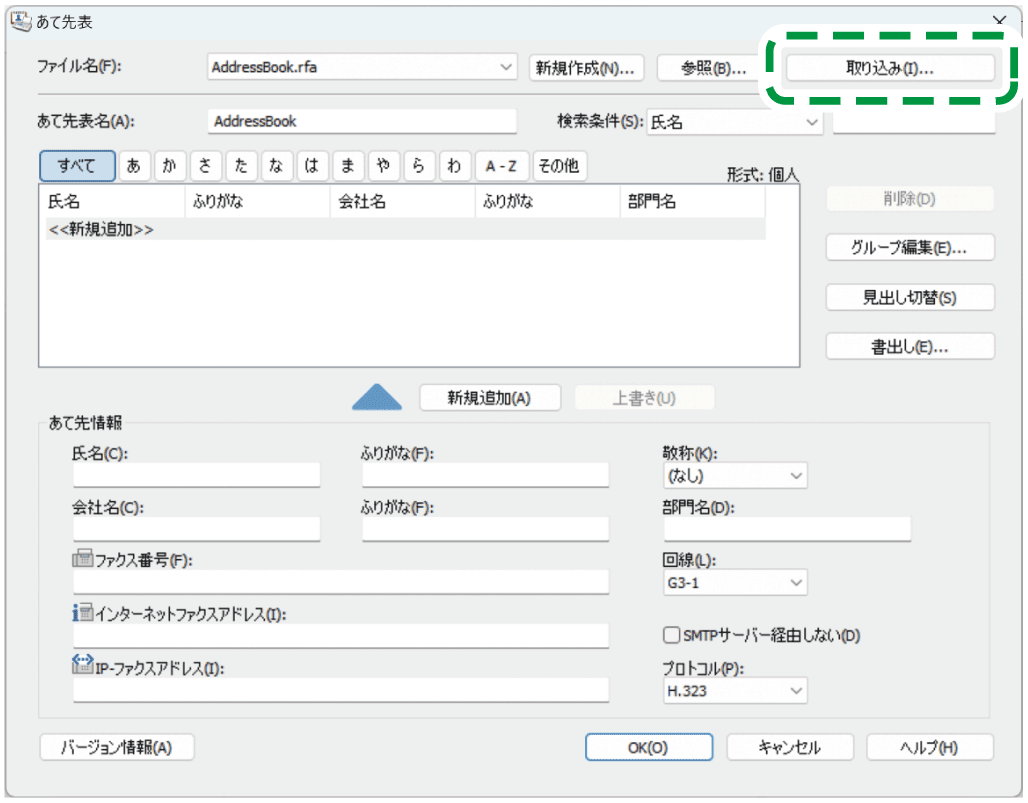Switch to the A - Z tab
This screenshot has width=1028, height=803.
click(x=501, y=166)
